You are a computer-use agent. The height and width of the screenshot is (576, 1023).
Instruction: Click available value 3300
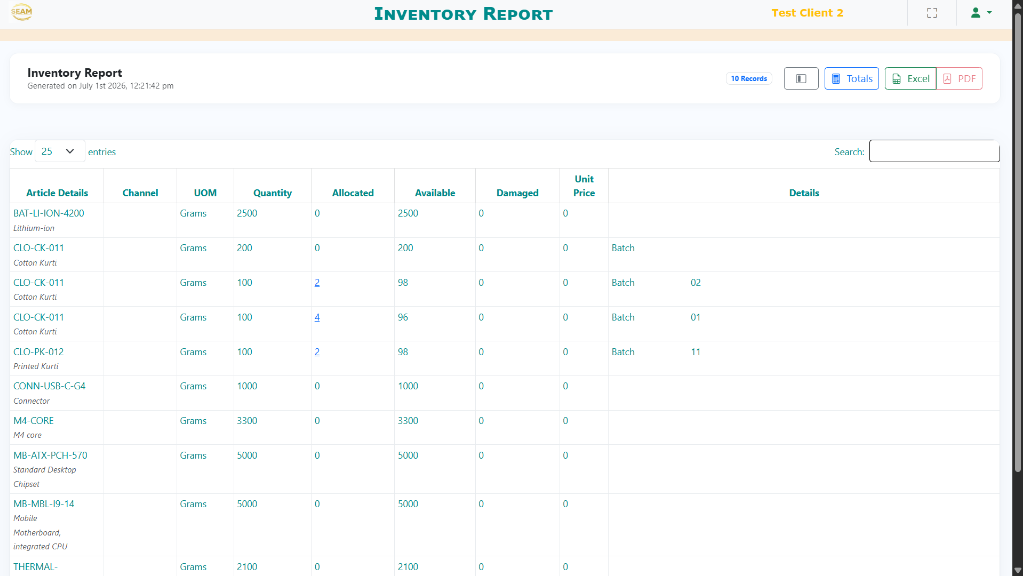408,421
